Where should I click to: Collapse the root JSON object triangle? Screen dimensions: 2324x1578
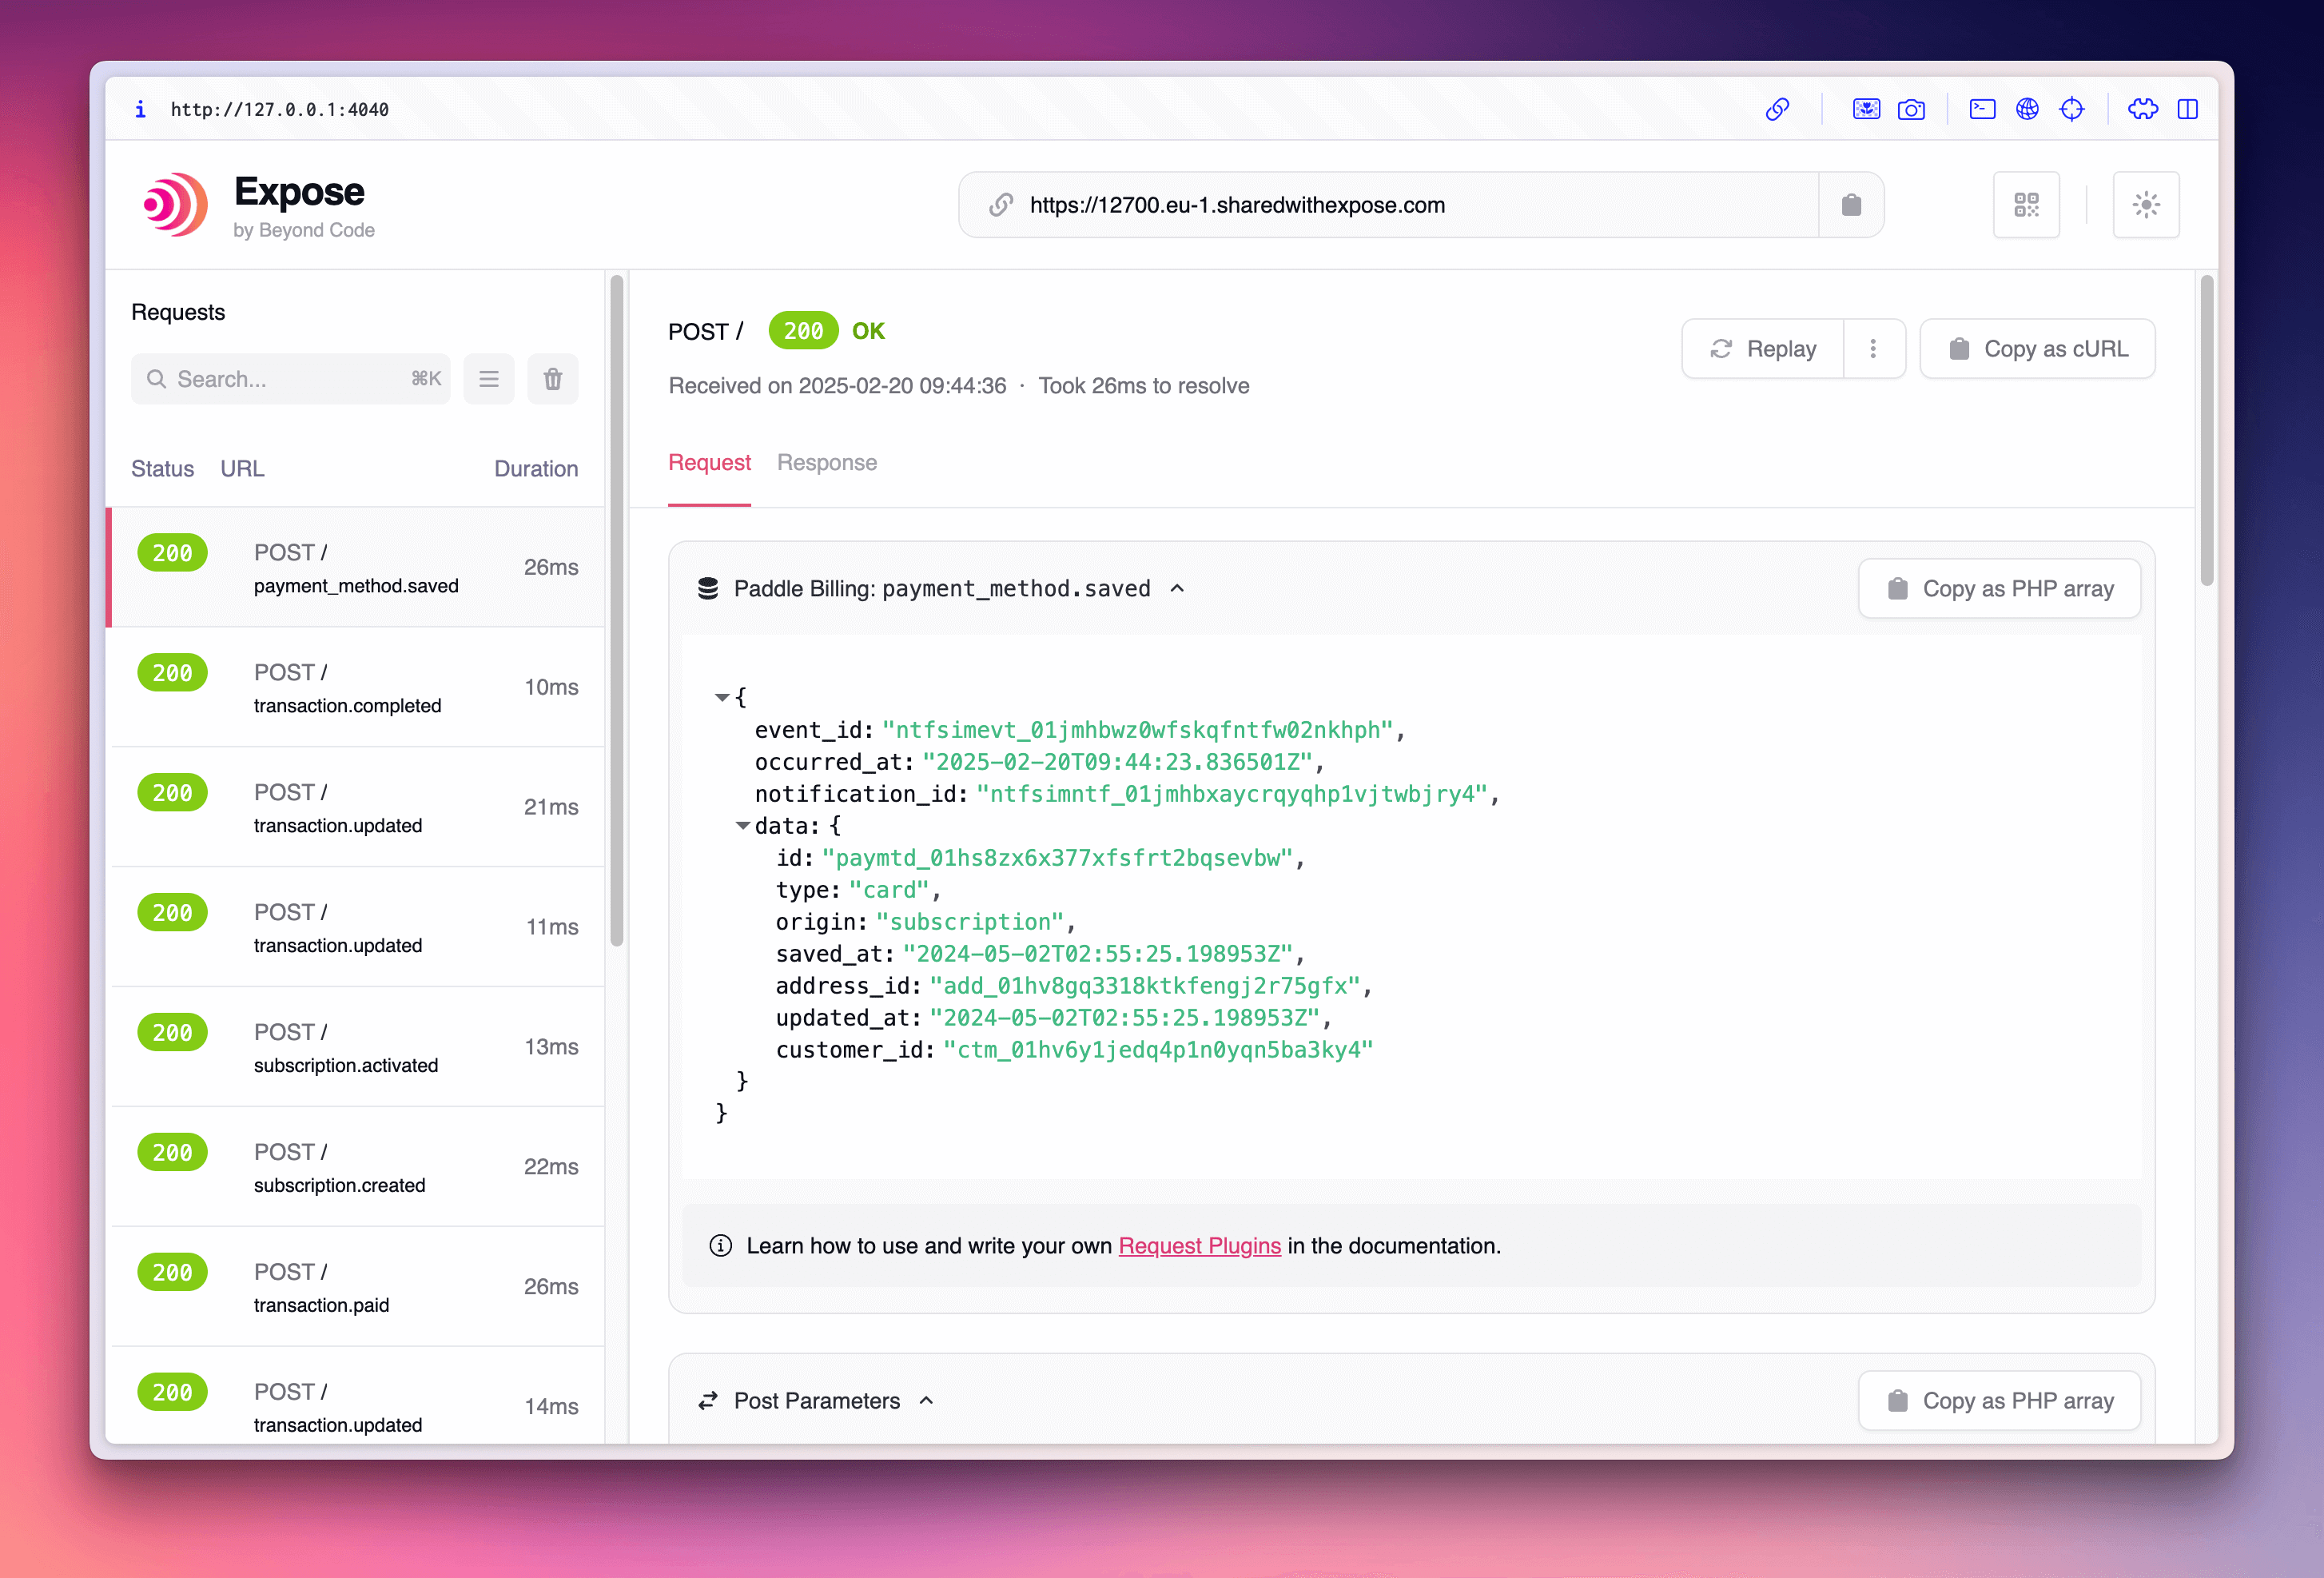(721, 697)
